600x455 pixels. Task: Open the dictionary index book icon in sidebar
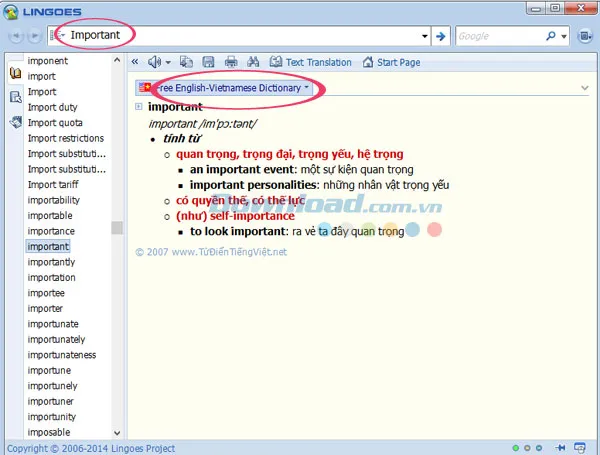coord(15,74)
